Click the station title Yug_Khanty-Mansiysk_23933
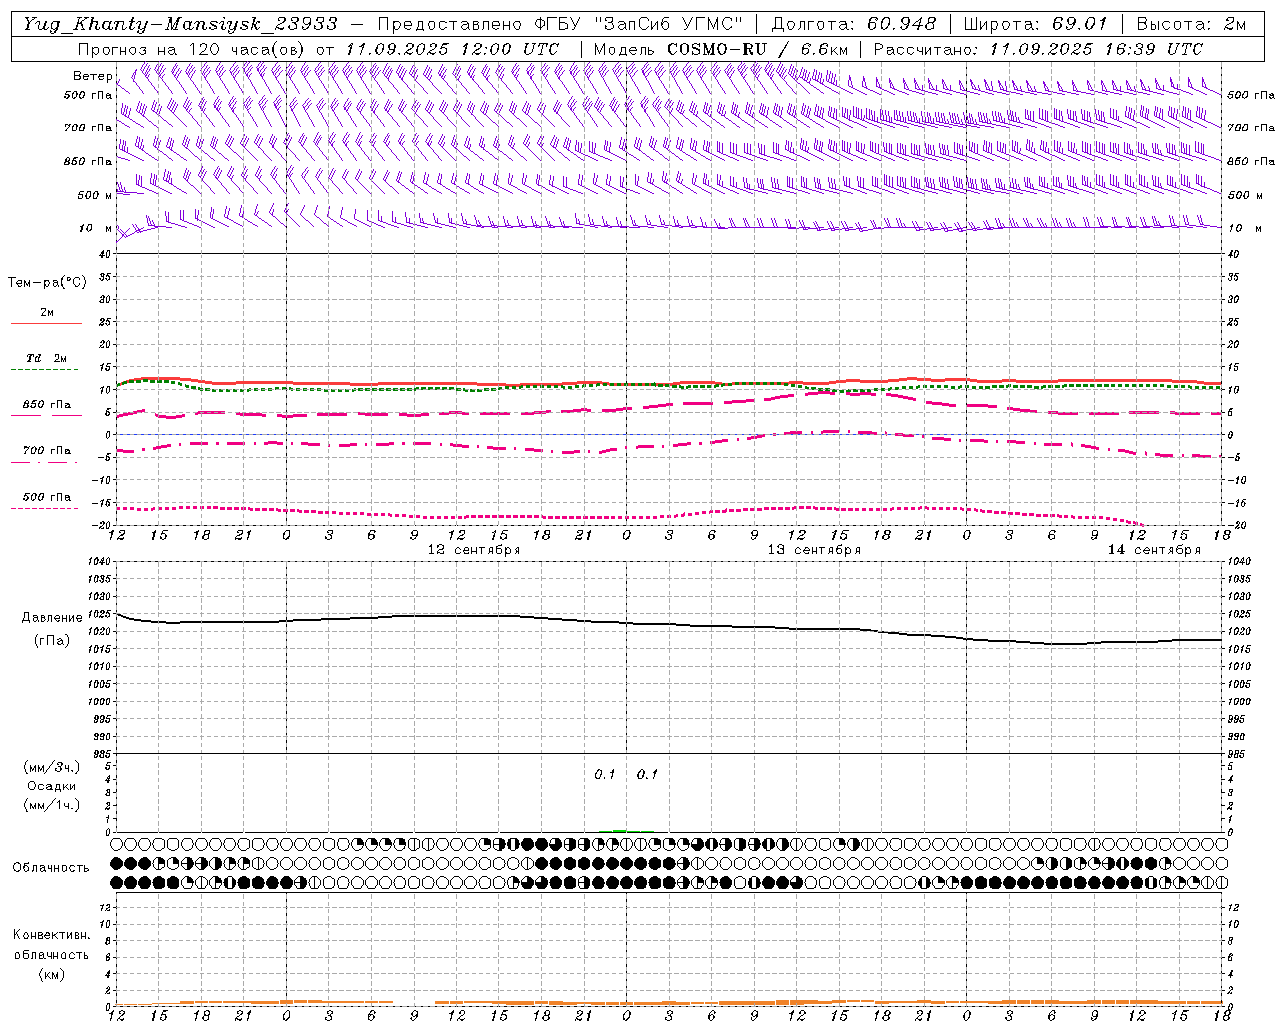Screen dimensions: 1280x1024 pyautogui.click(x=180, y=24)
